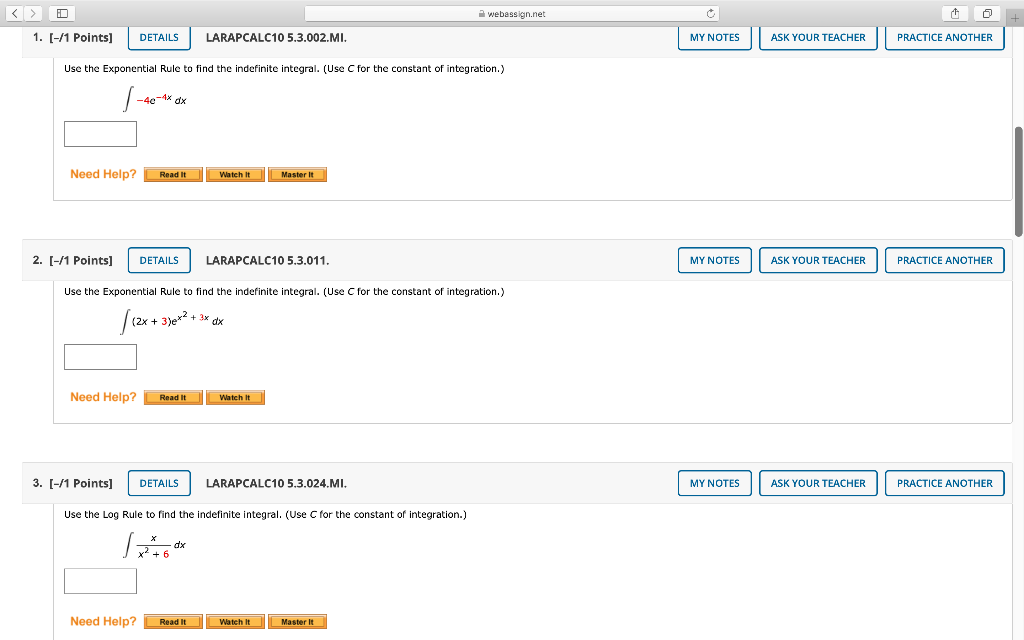The width and height of the screenshot is (1024, 640).
Task: Click the Master It button for problem 3
Action: (x=297, y=621)
